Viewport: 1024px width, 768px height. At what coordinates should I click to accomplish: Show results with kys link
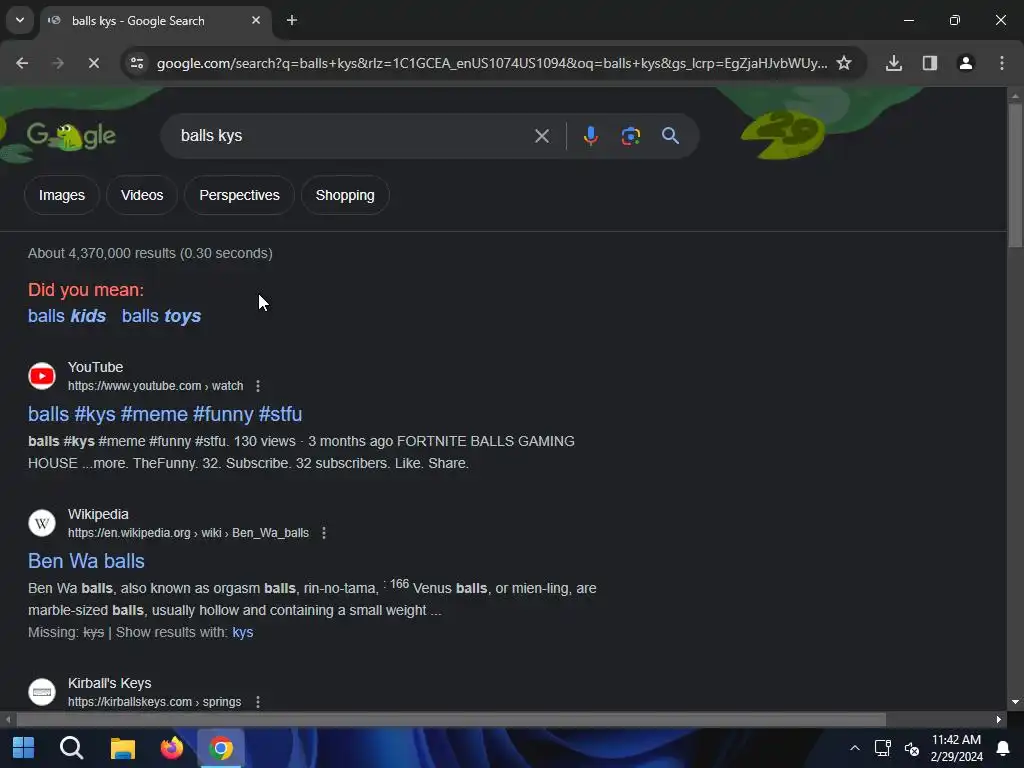click(x=242, y=632)
